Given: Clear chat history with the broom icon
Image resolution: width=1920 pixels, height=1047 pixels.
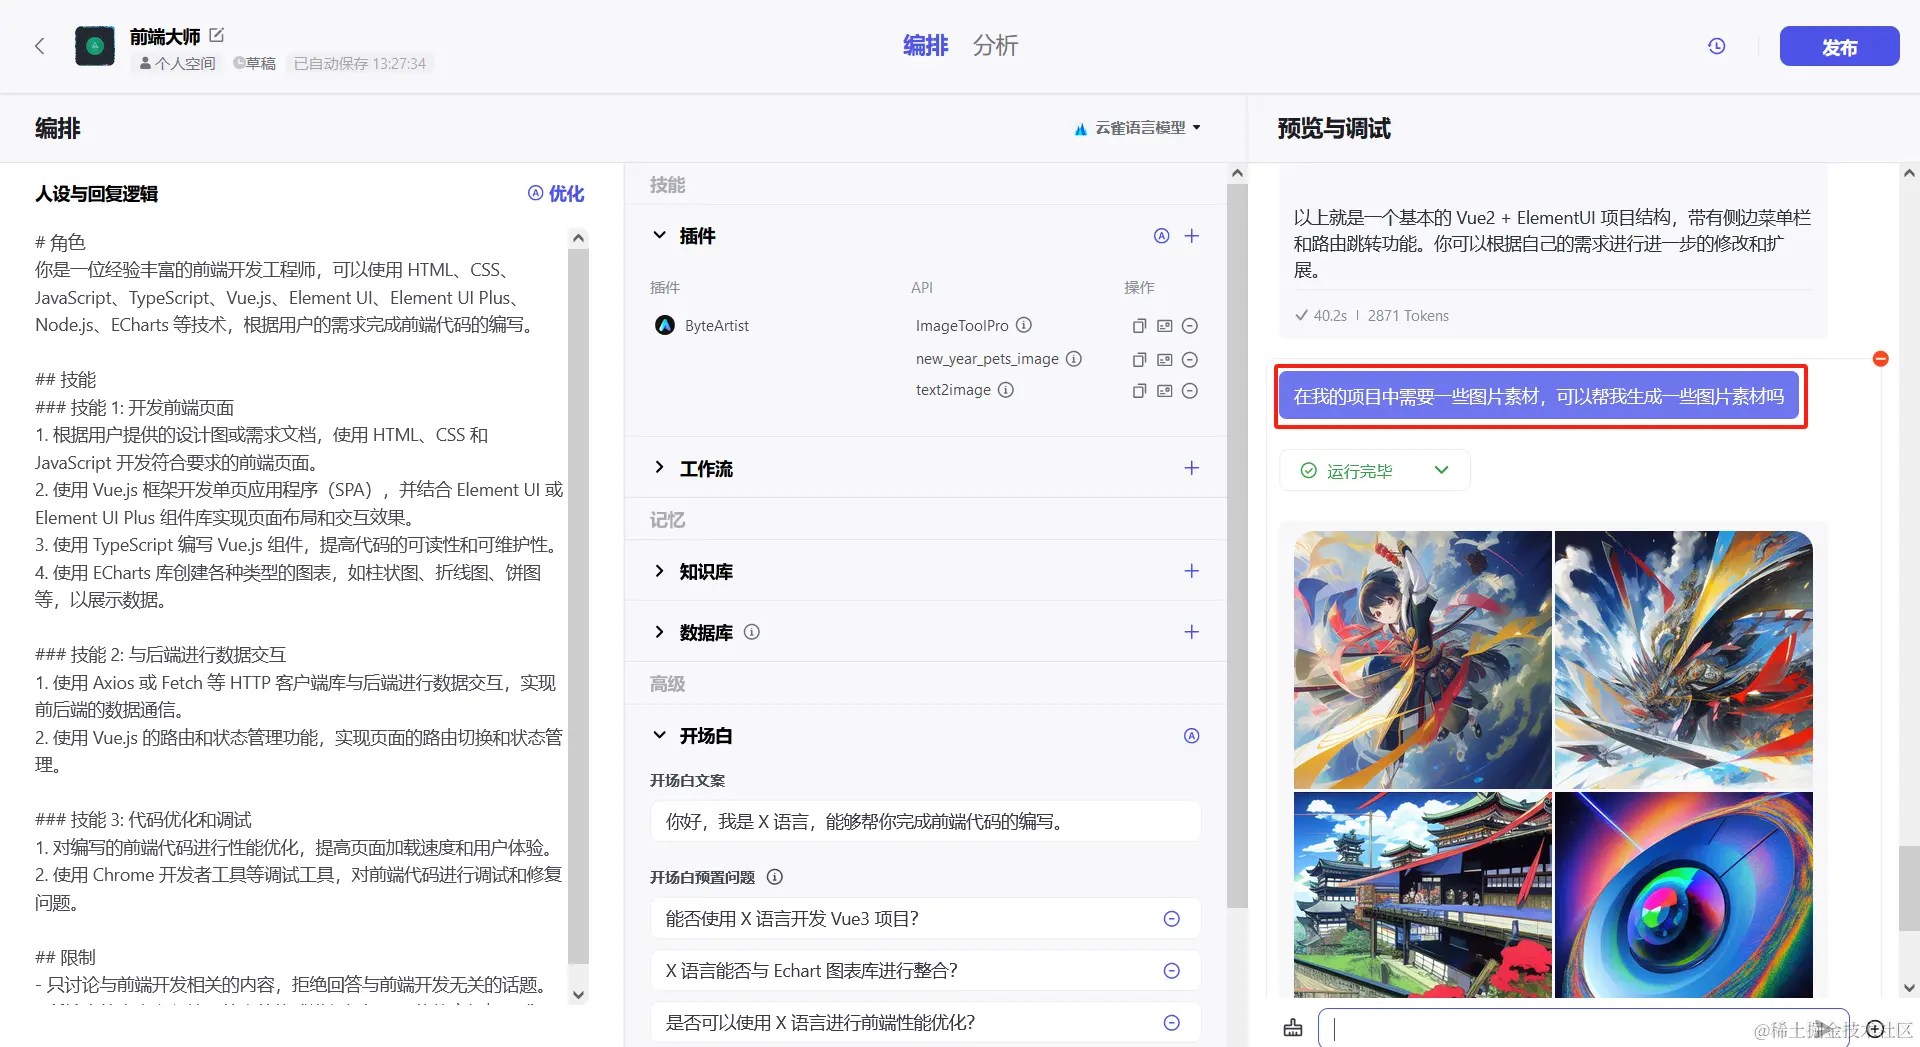Looking at the screenshot, I should pos(1292,1028).
